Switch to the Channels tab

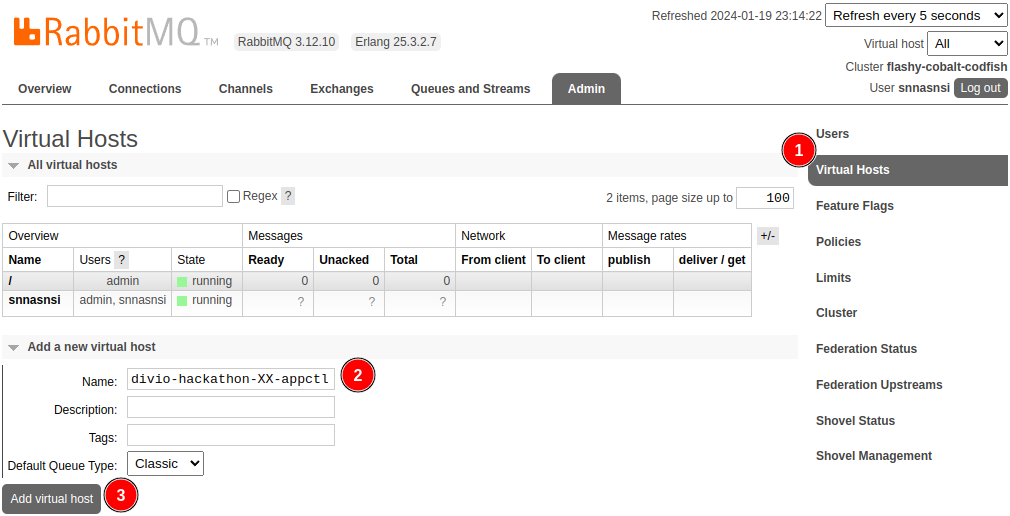point(245,89)
